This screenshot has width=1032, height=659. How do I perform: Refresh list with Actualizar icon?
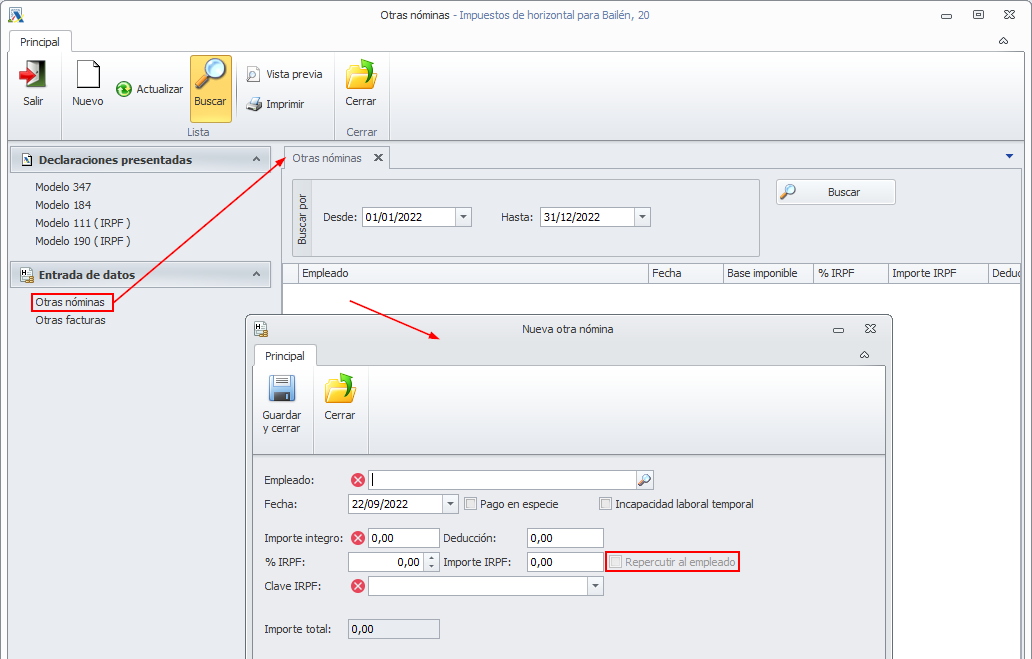(x=124, y=89)
